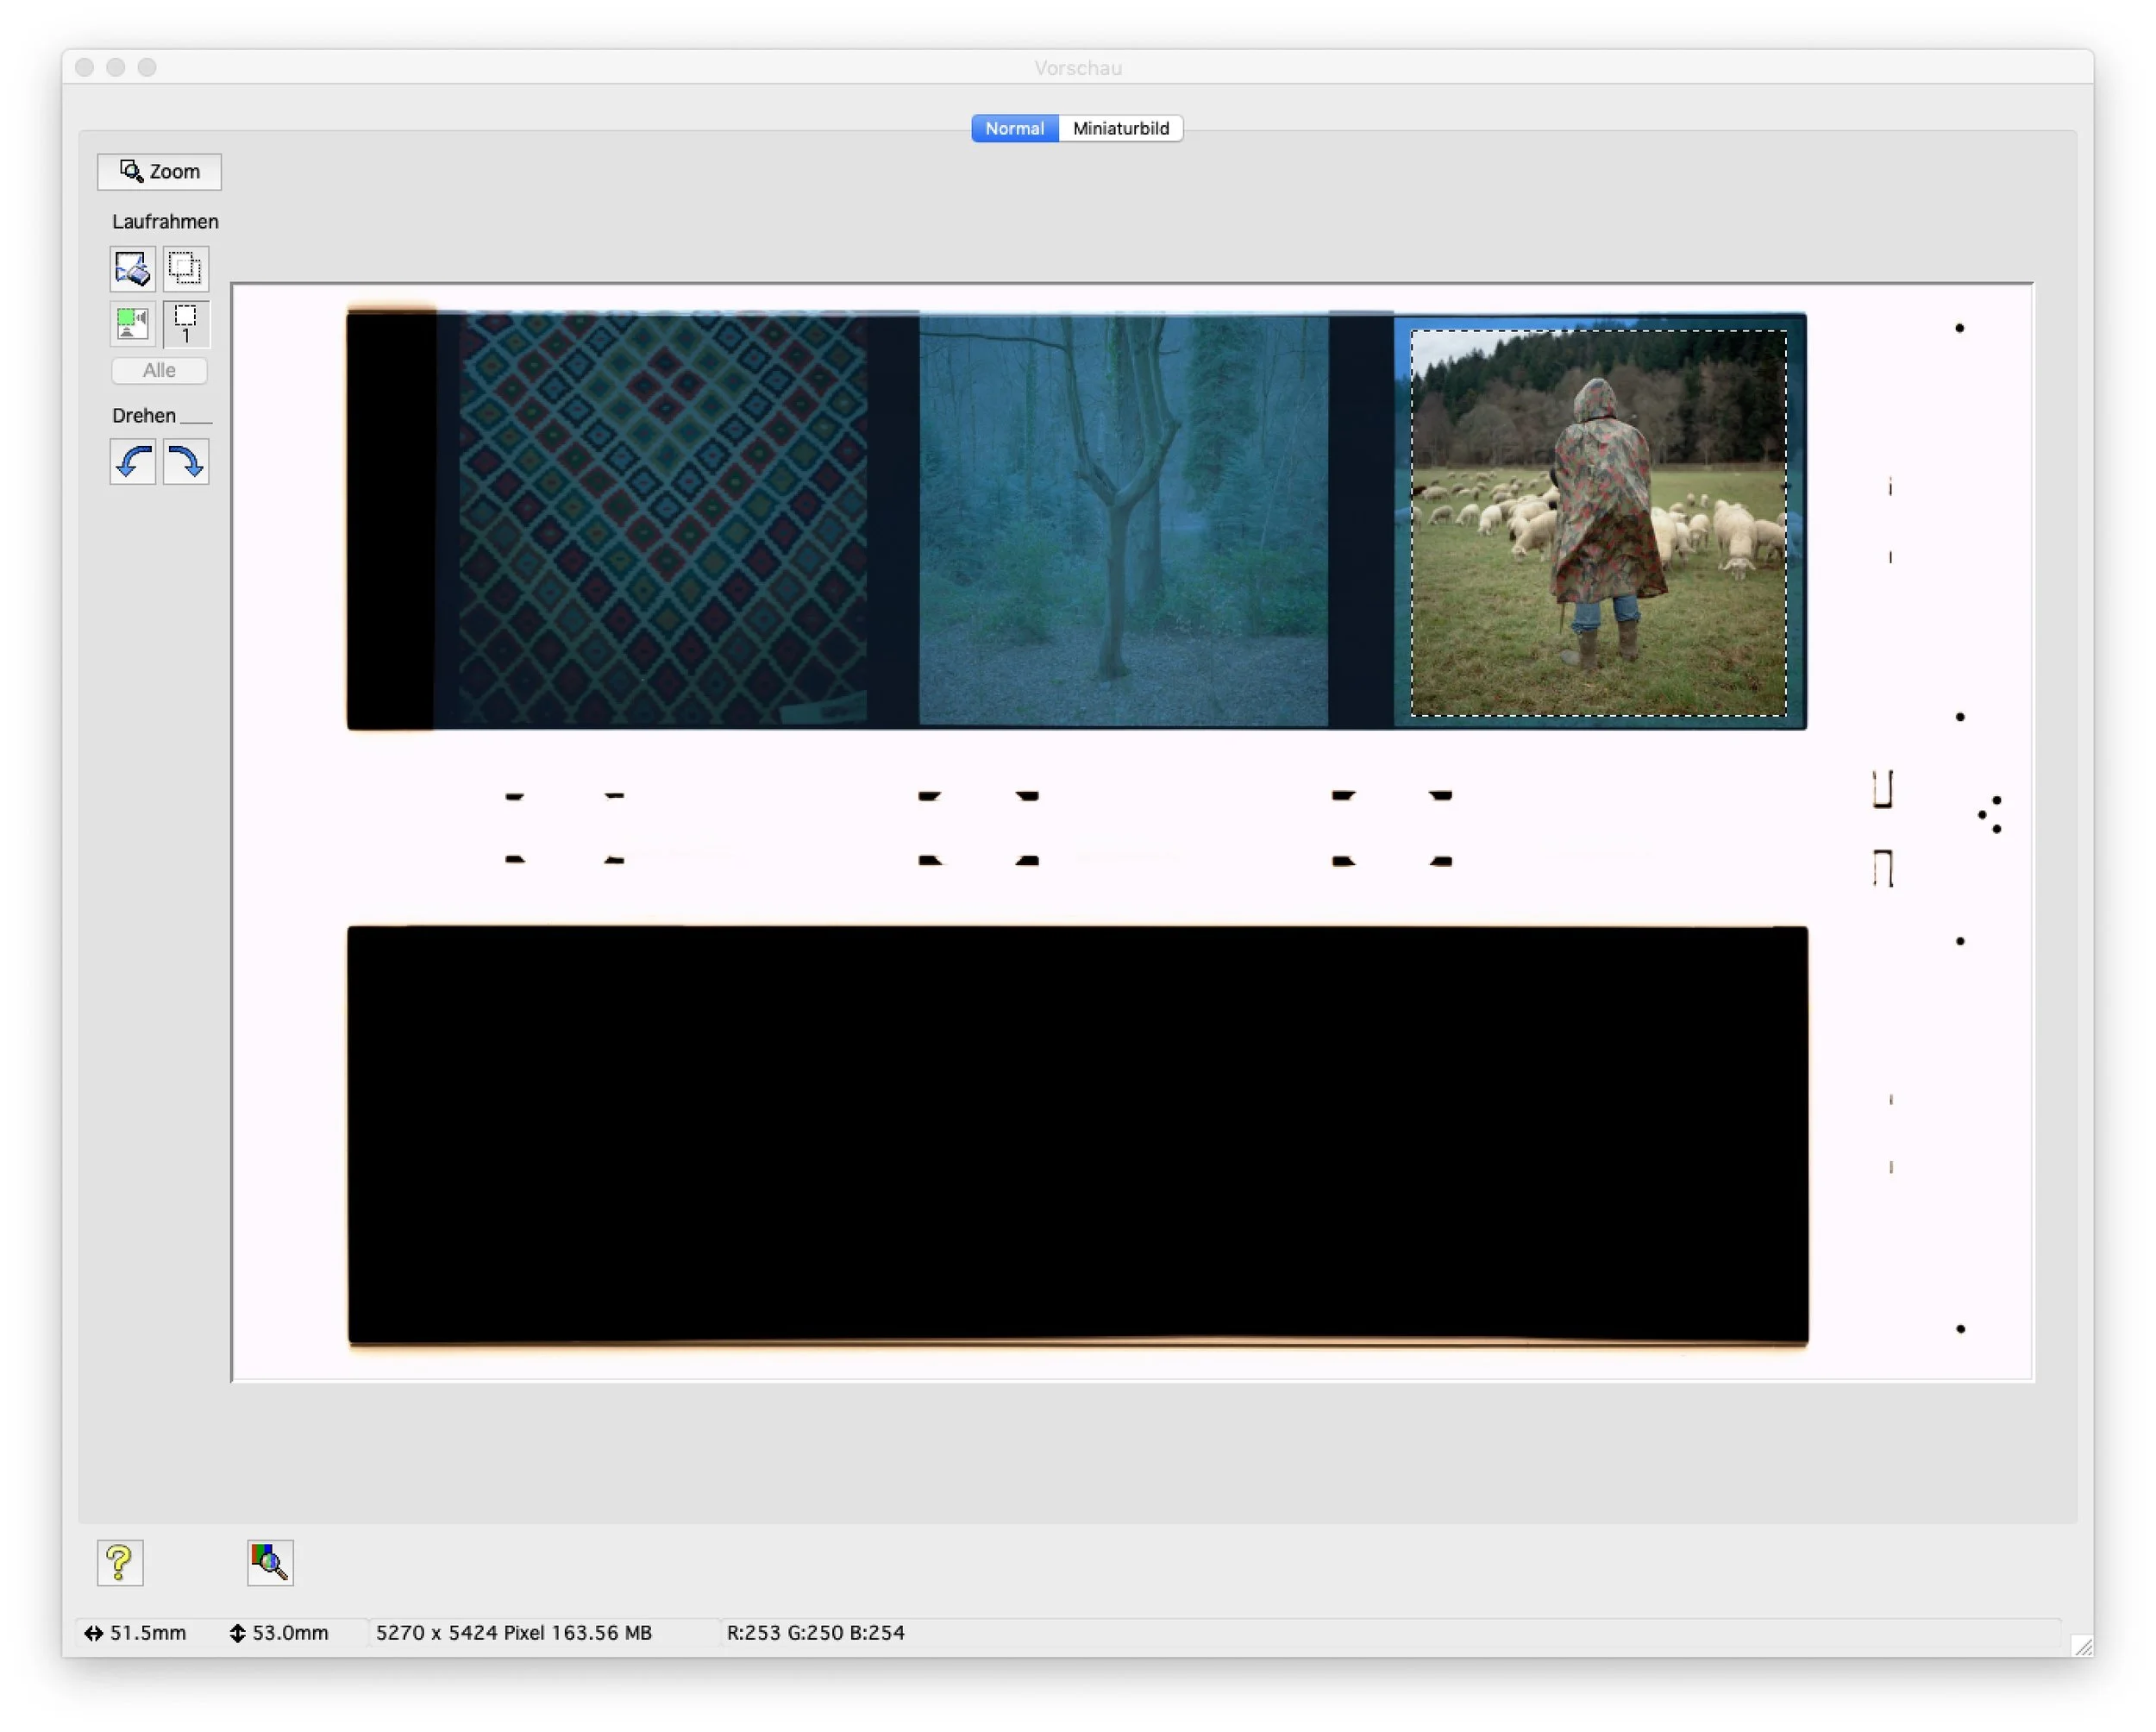The height and width of the screenshot is (1732, 2156).
Task: Open the densitometer color magnifier tool
Action: point(270,1562)
